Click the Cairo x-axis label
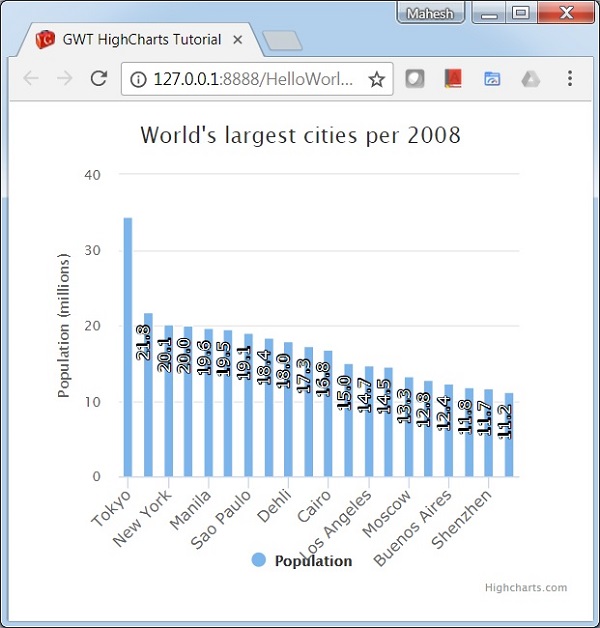The width and height of the screenshot is (600, 628). coord(314,506)
